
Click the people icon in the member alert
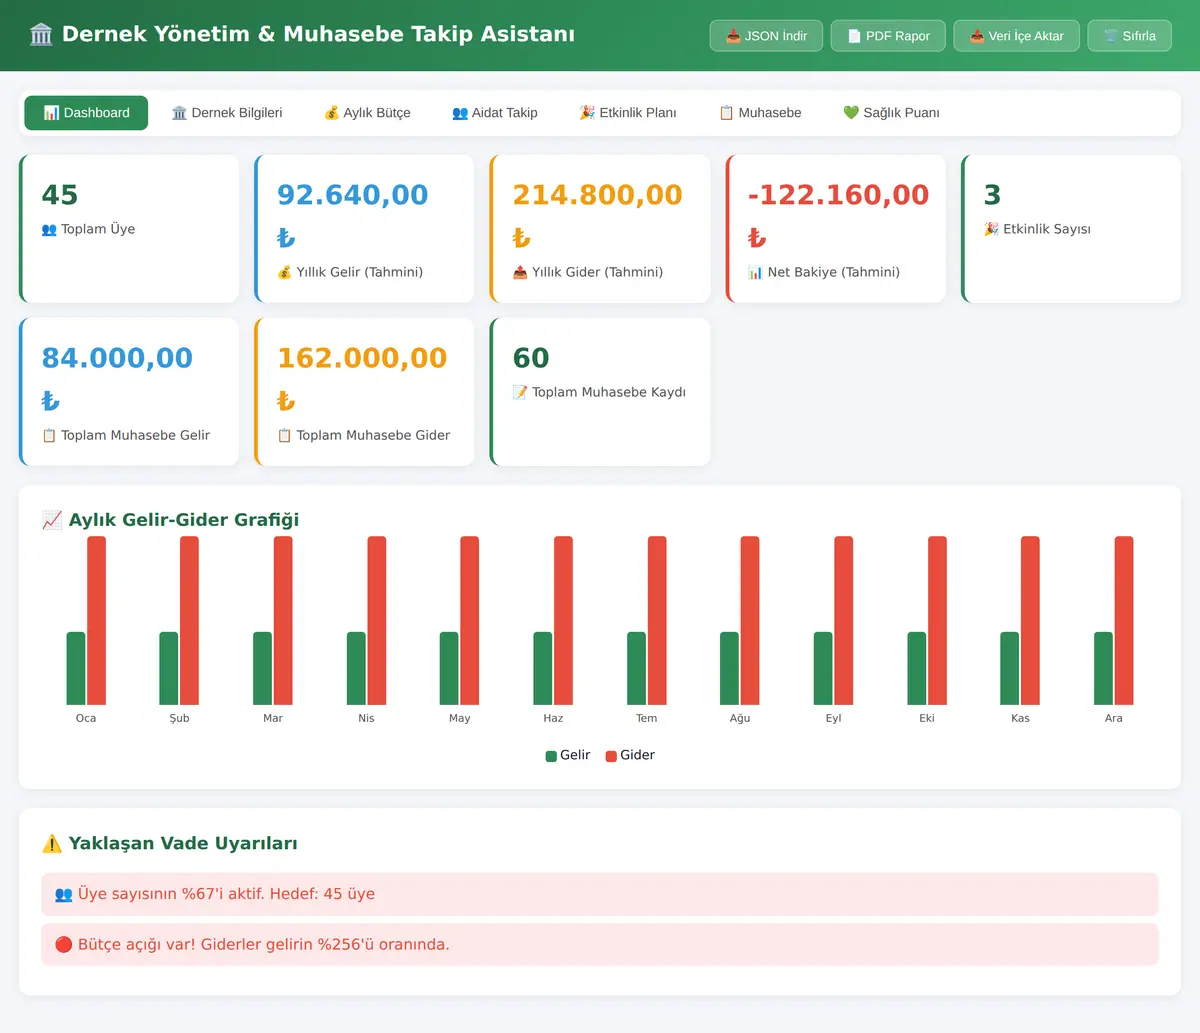(63, 894)
